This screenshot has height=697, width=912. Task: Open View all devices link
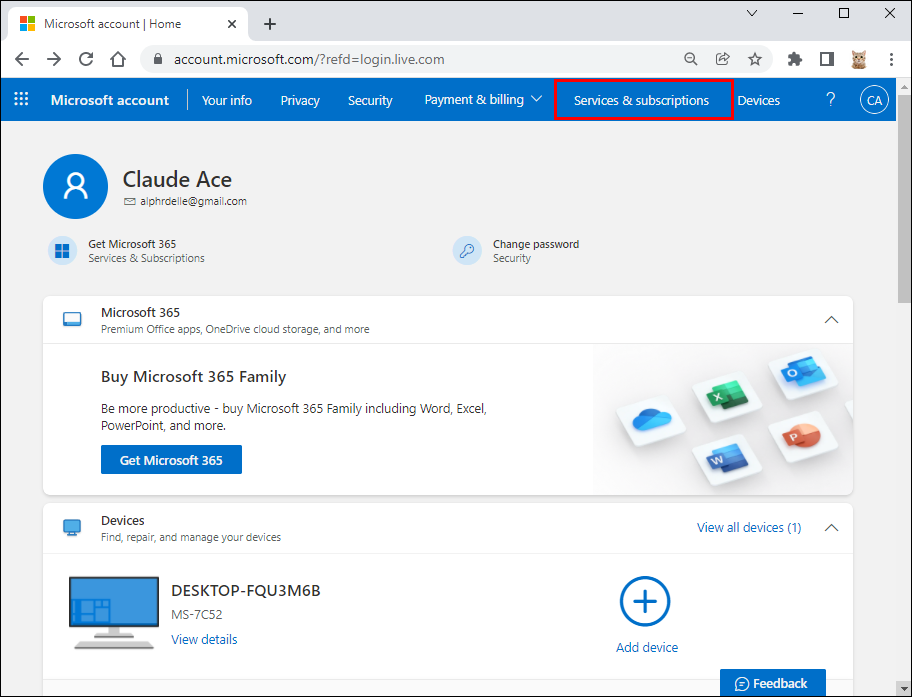pos(748,528)
